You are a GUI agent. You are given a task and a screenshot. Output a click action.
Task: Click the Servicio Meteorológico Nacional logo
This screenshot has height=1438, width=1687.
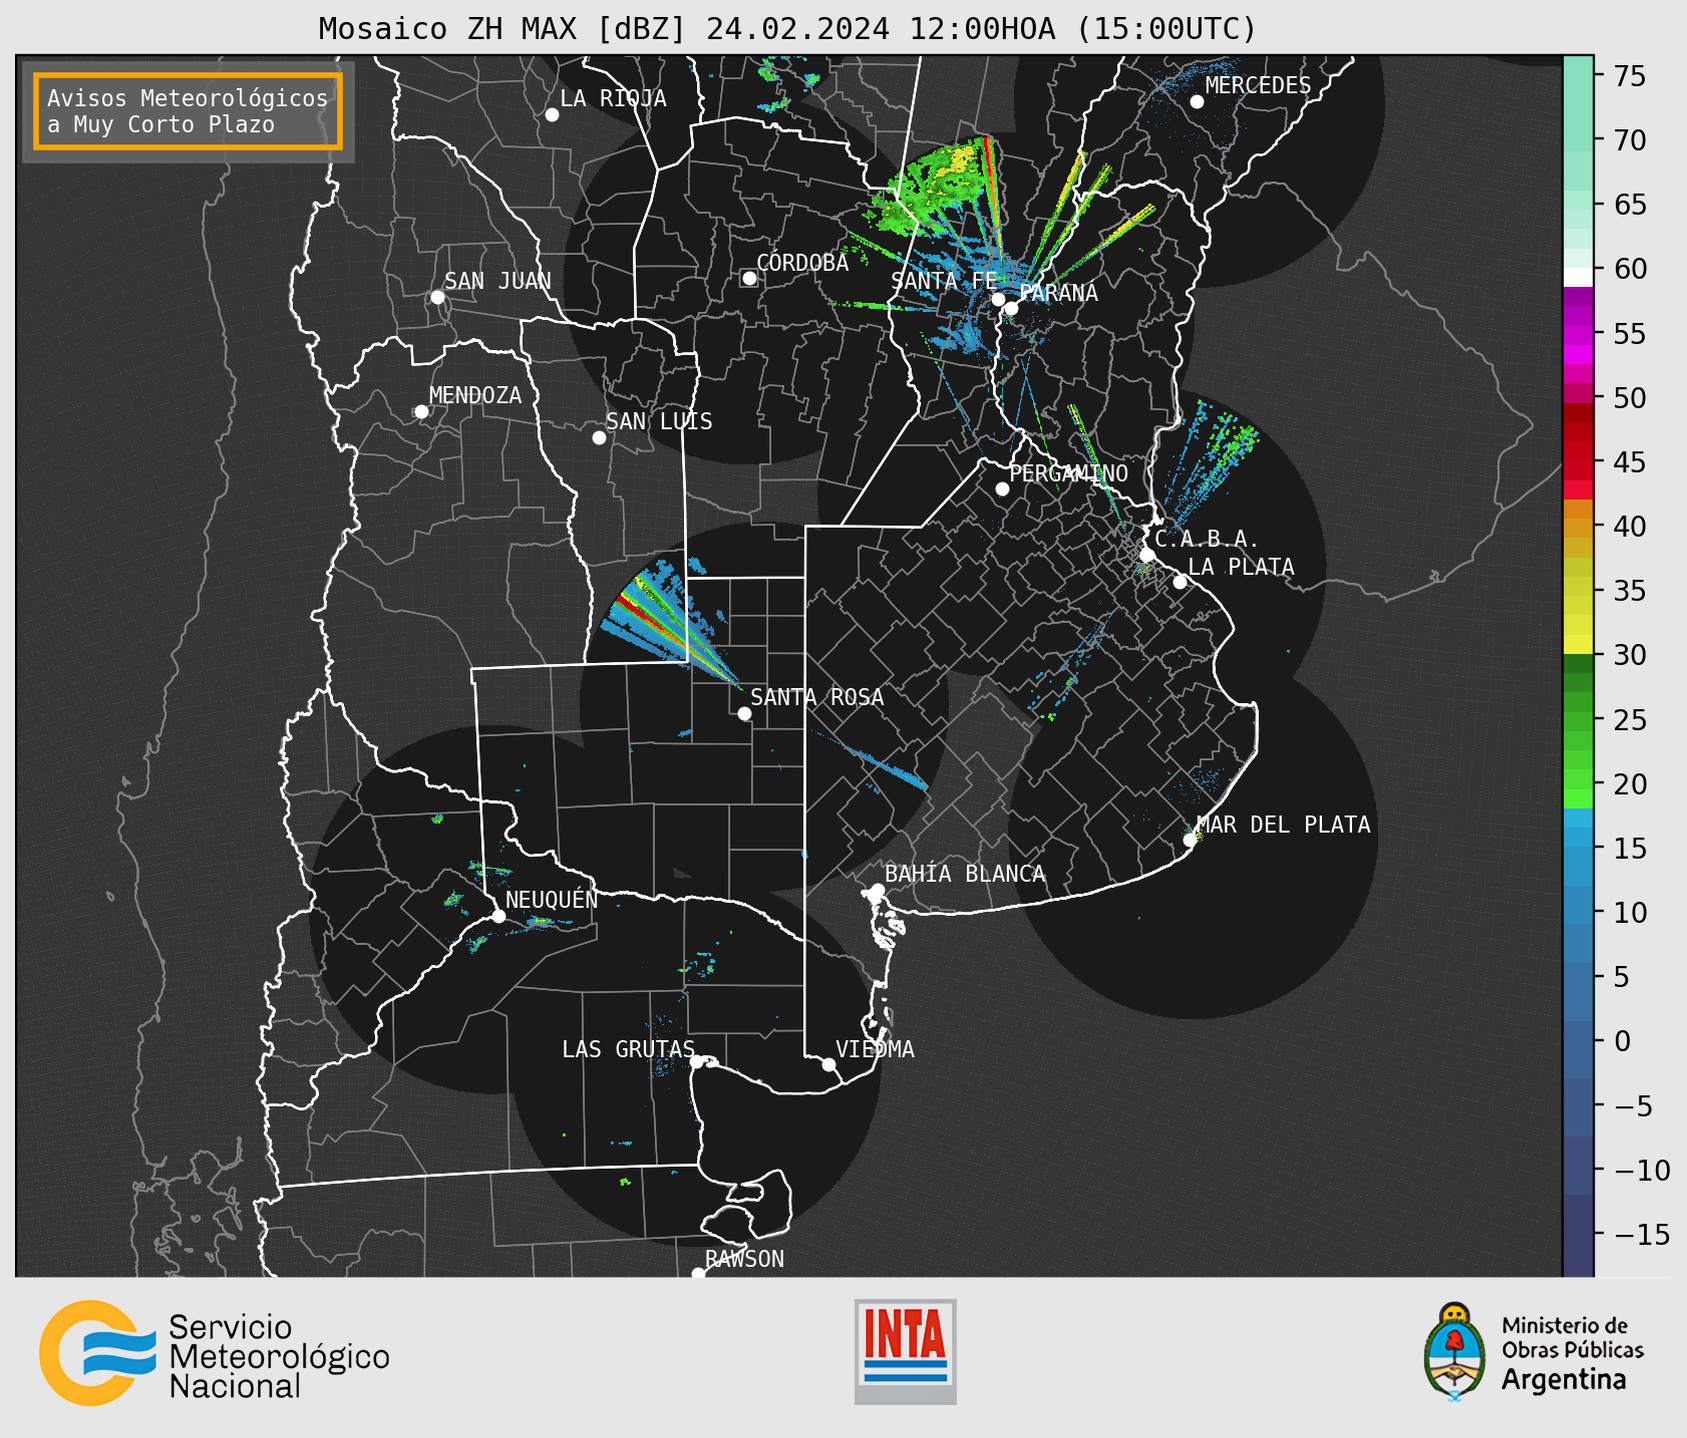214,1352
